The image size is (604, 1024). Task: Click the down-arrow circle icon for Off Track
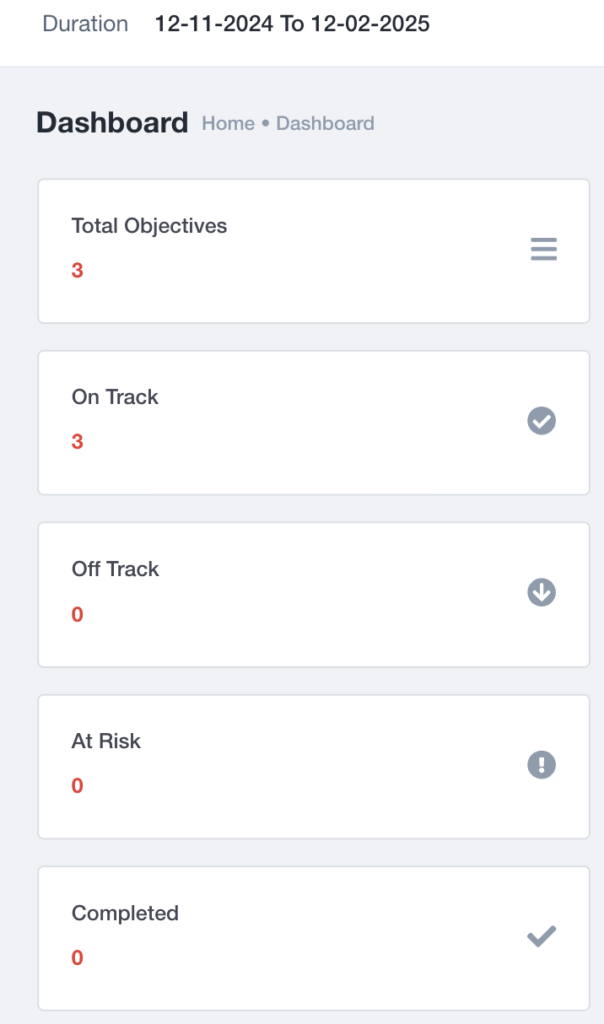(x=541, y=592)
